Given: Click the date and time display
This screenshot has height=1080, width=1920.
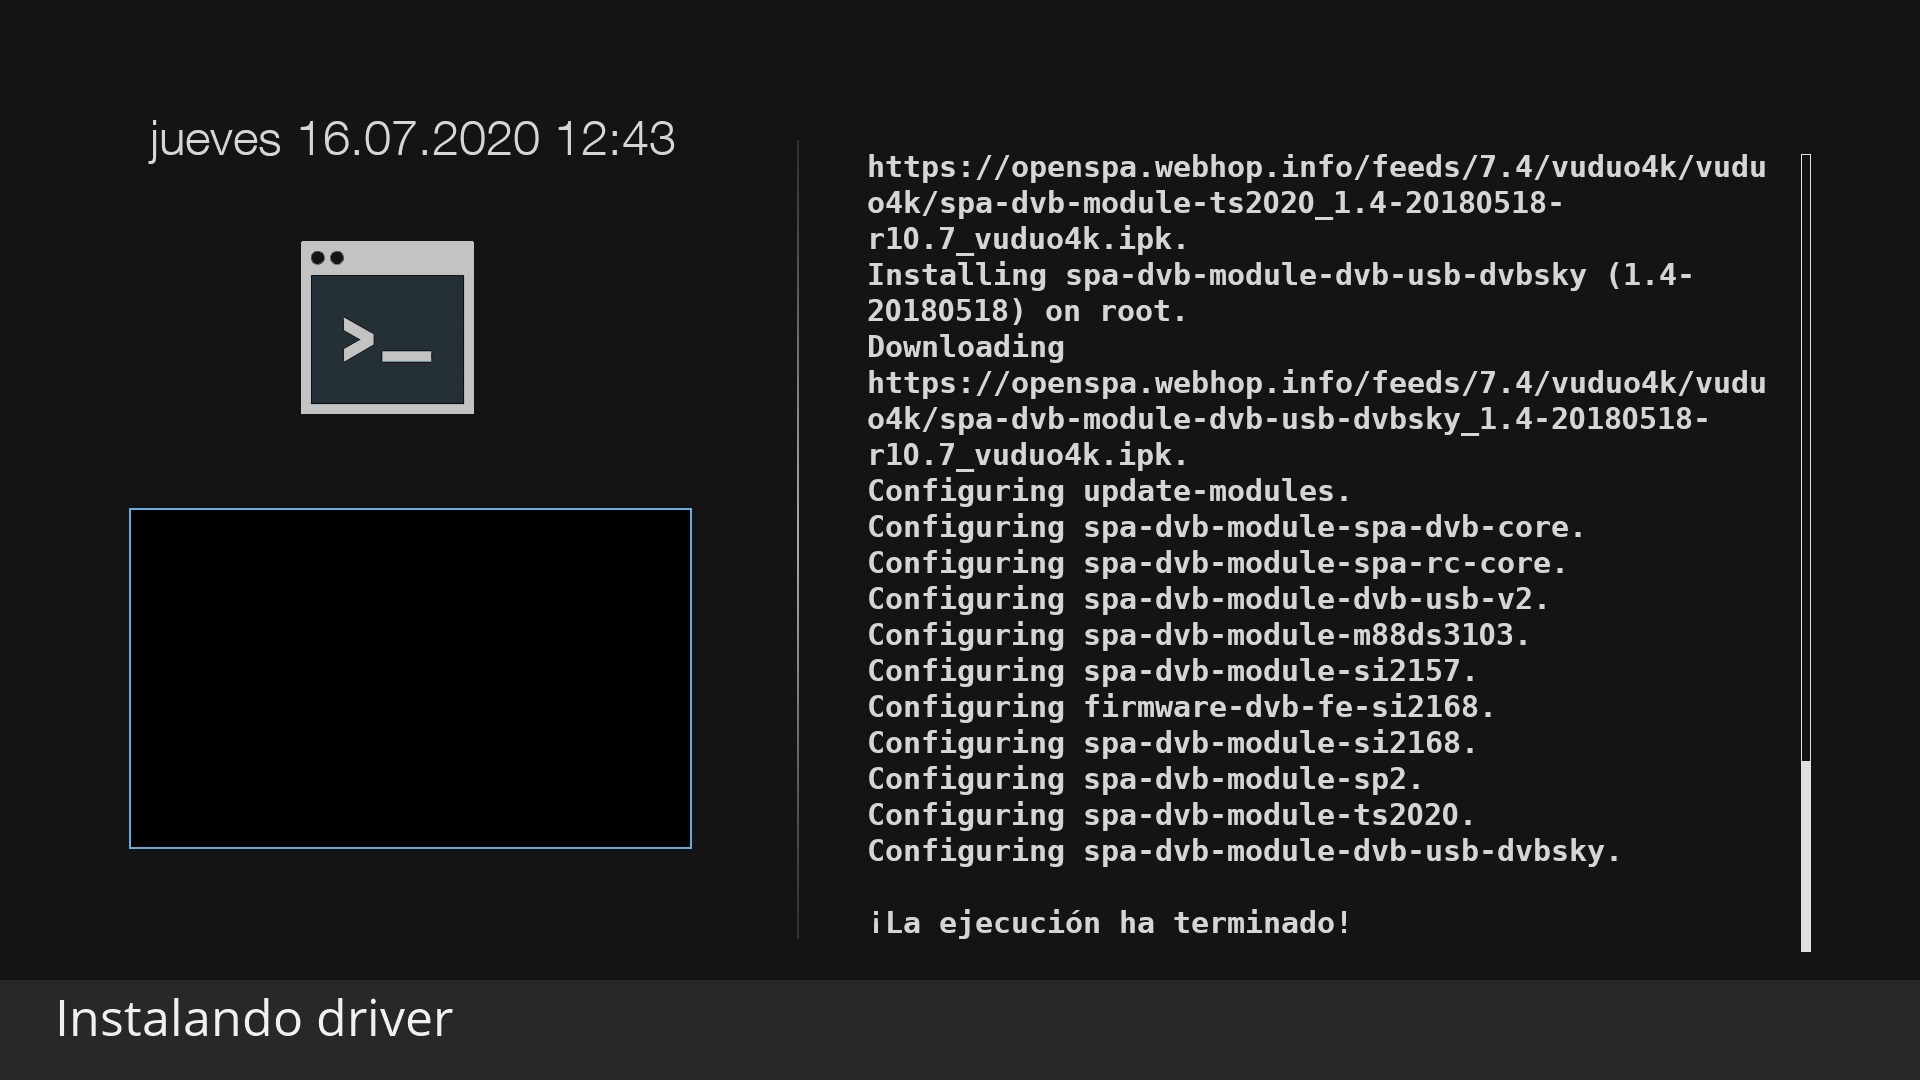Looking at the screenshot, I should point(412,139).
